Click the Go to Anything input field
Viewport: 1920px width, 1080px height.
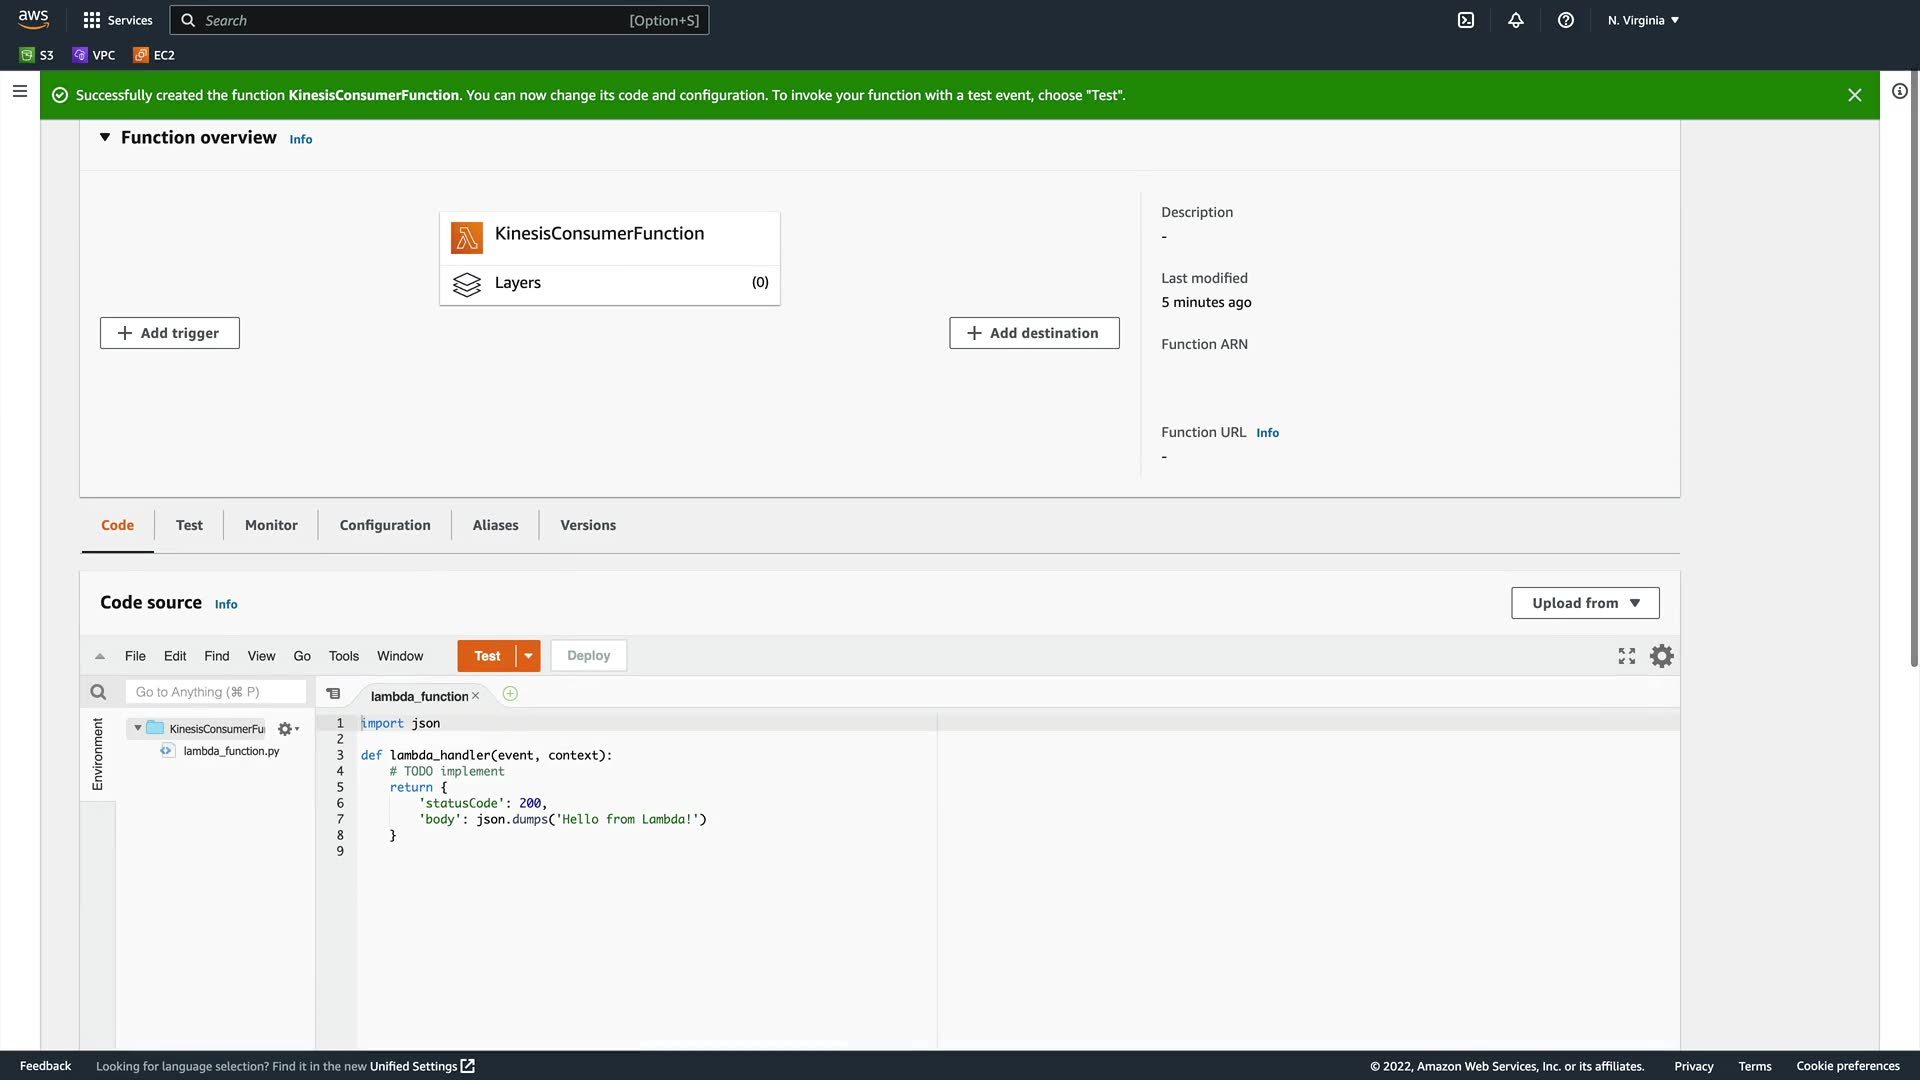click(215, 692)
